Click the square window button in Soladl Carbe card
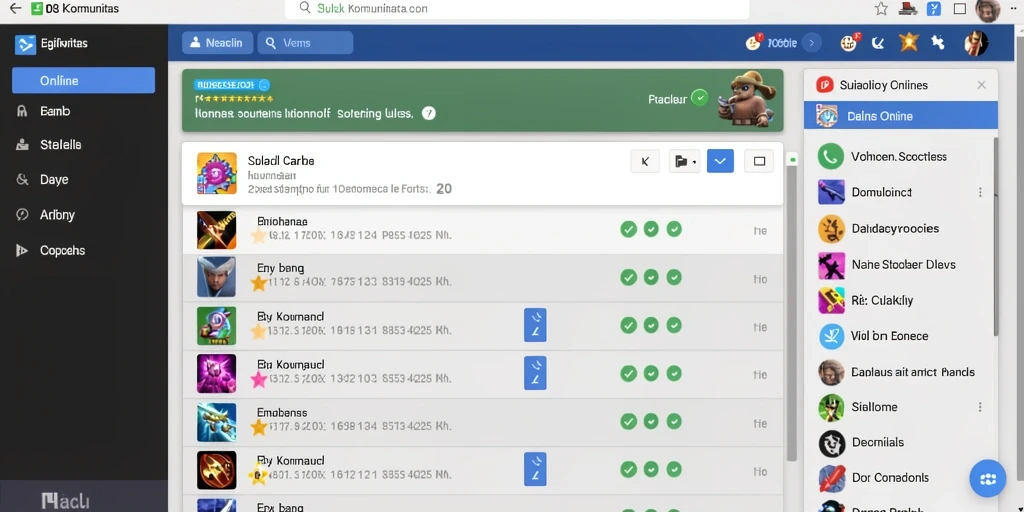The height and width of the screenshot is (512, 1024). [x=759, y=161]
